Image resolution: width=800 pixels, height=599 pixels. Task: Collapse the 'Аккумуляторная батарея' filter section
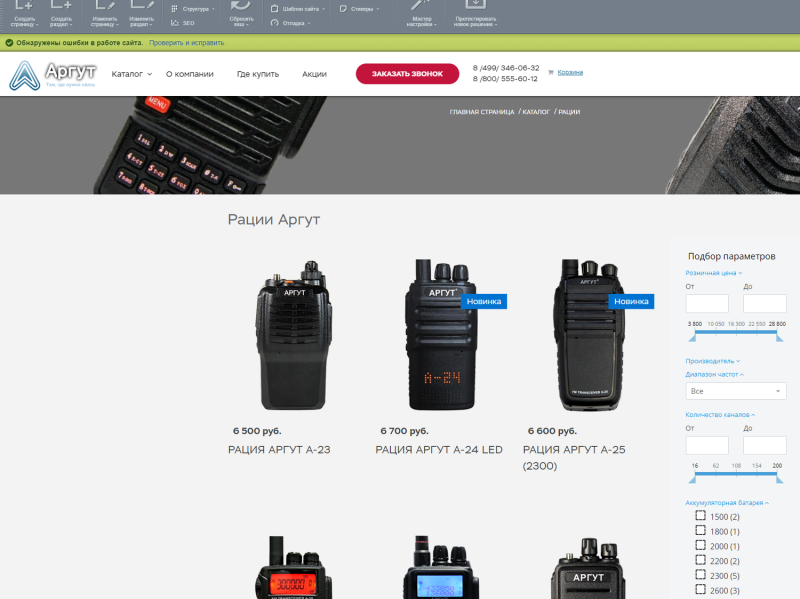727,503
